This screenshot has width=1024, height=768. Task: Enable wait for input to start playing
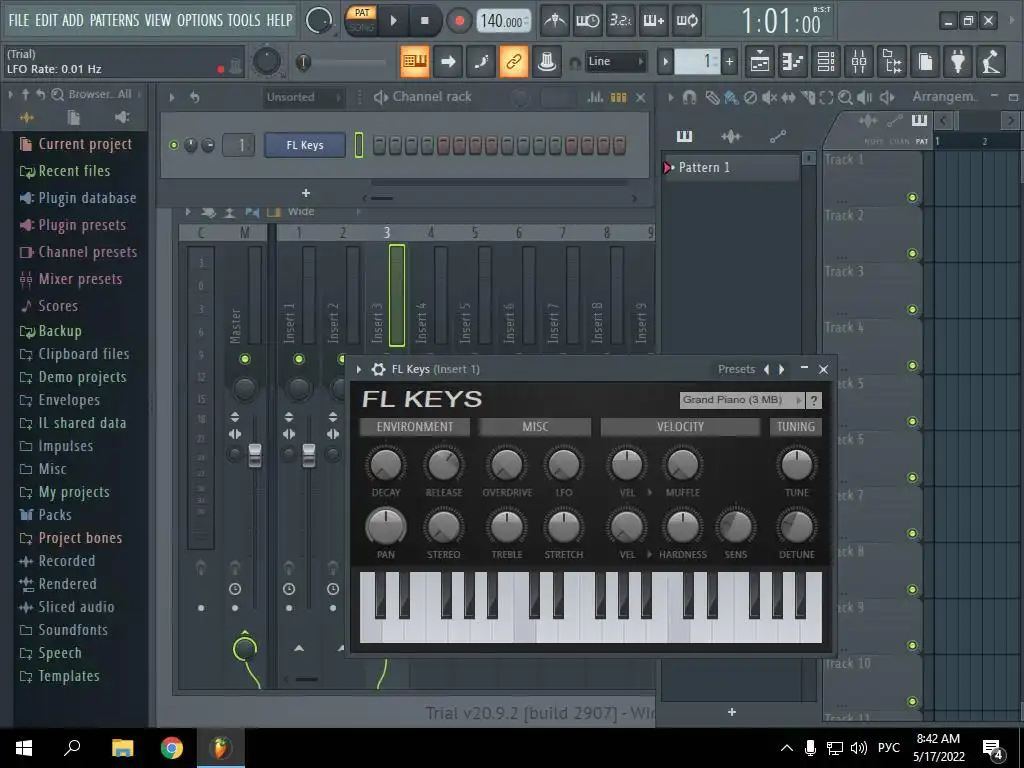pos(587,21)
